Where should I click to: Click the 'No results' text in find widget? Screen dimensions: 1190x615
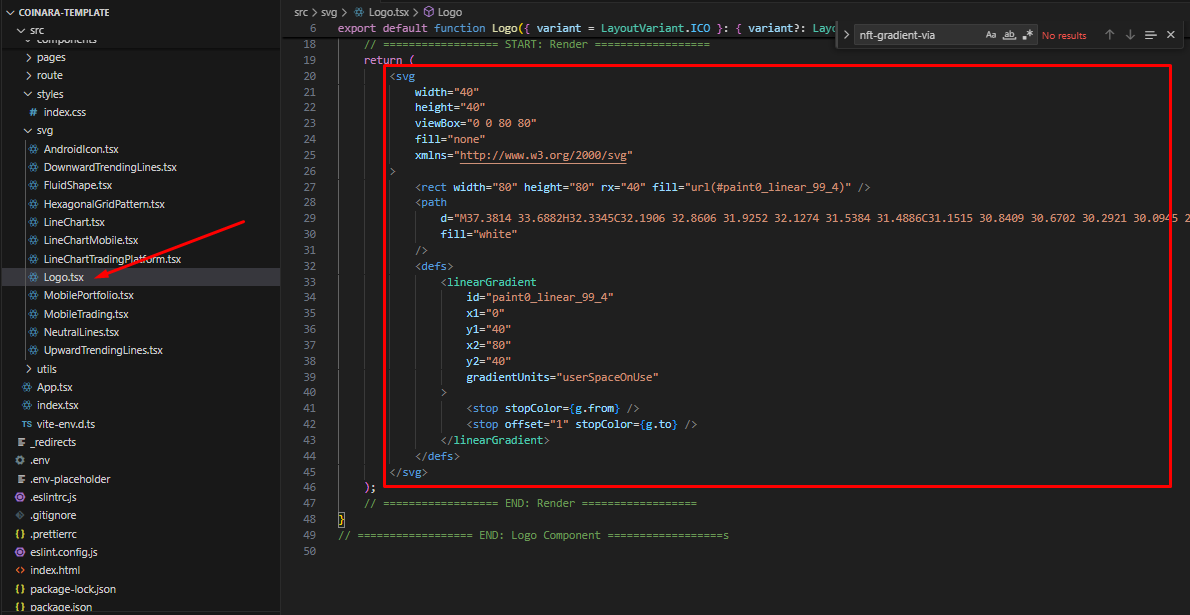click(1064, 36)
